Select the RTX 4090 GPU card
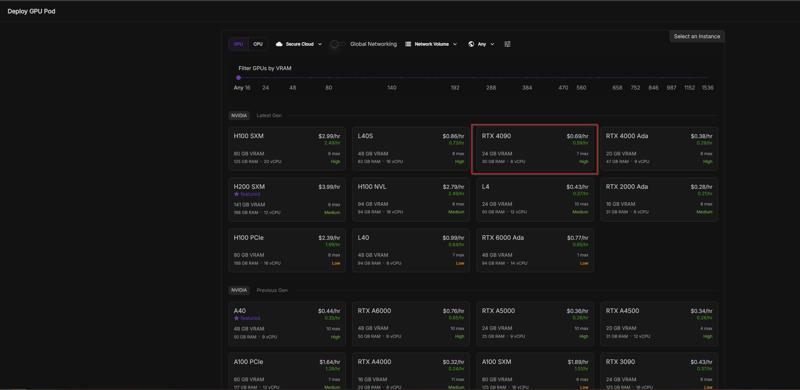This screenshot has width=800, height=390. 535,149
